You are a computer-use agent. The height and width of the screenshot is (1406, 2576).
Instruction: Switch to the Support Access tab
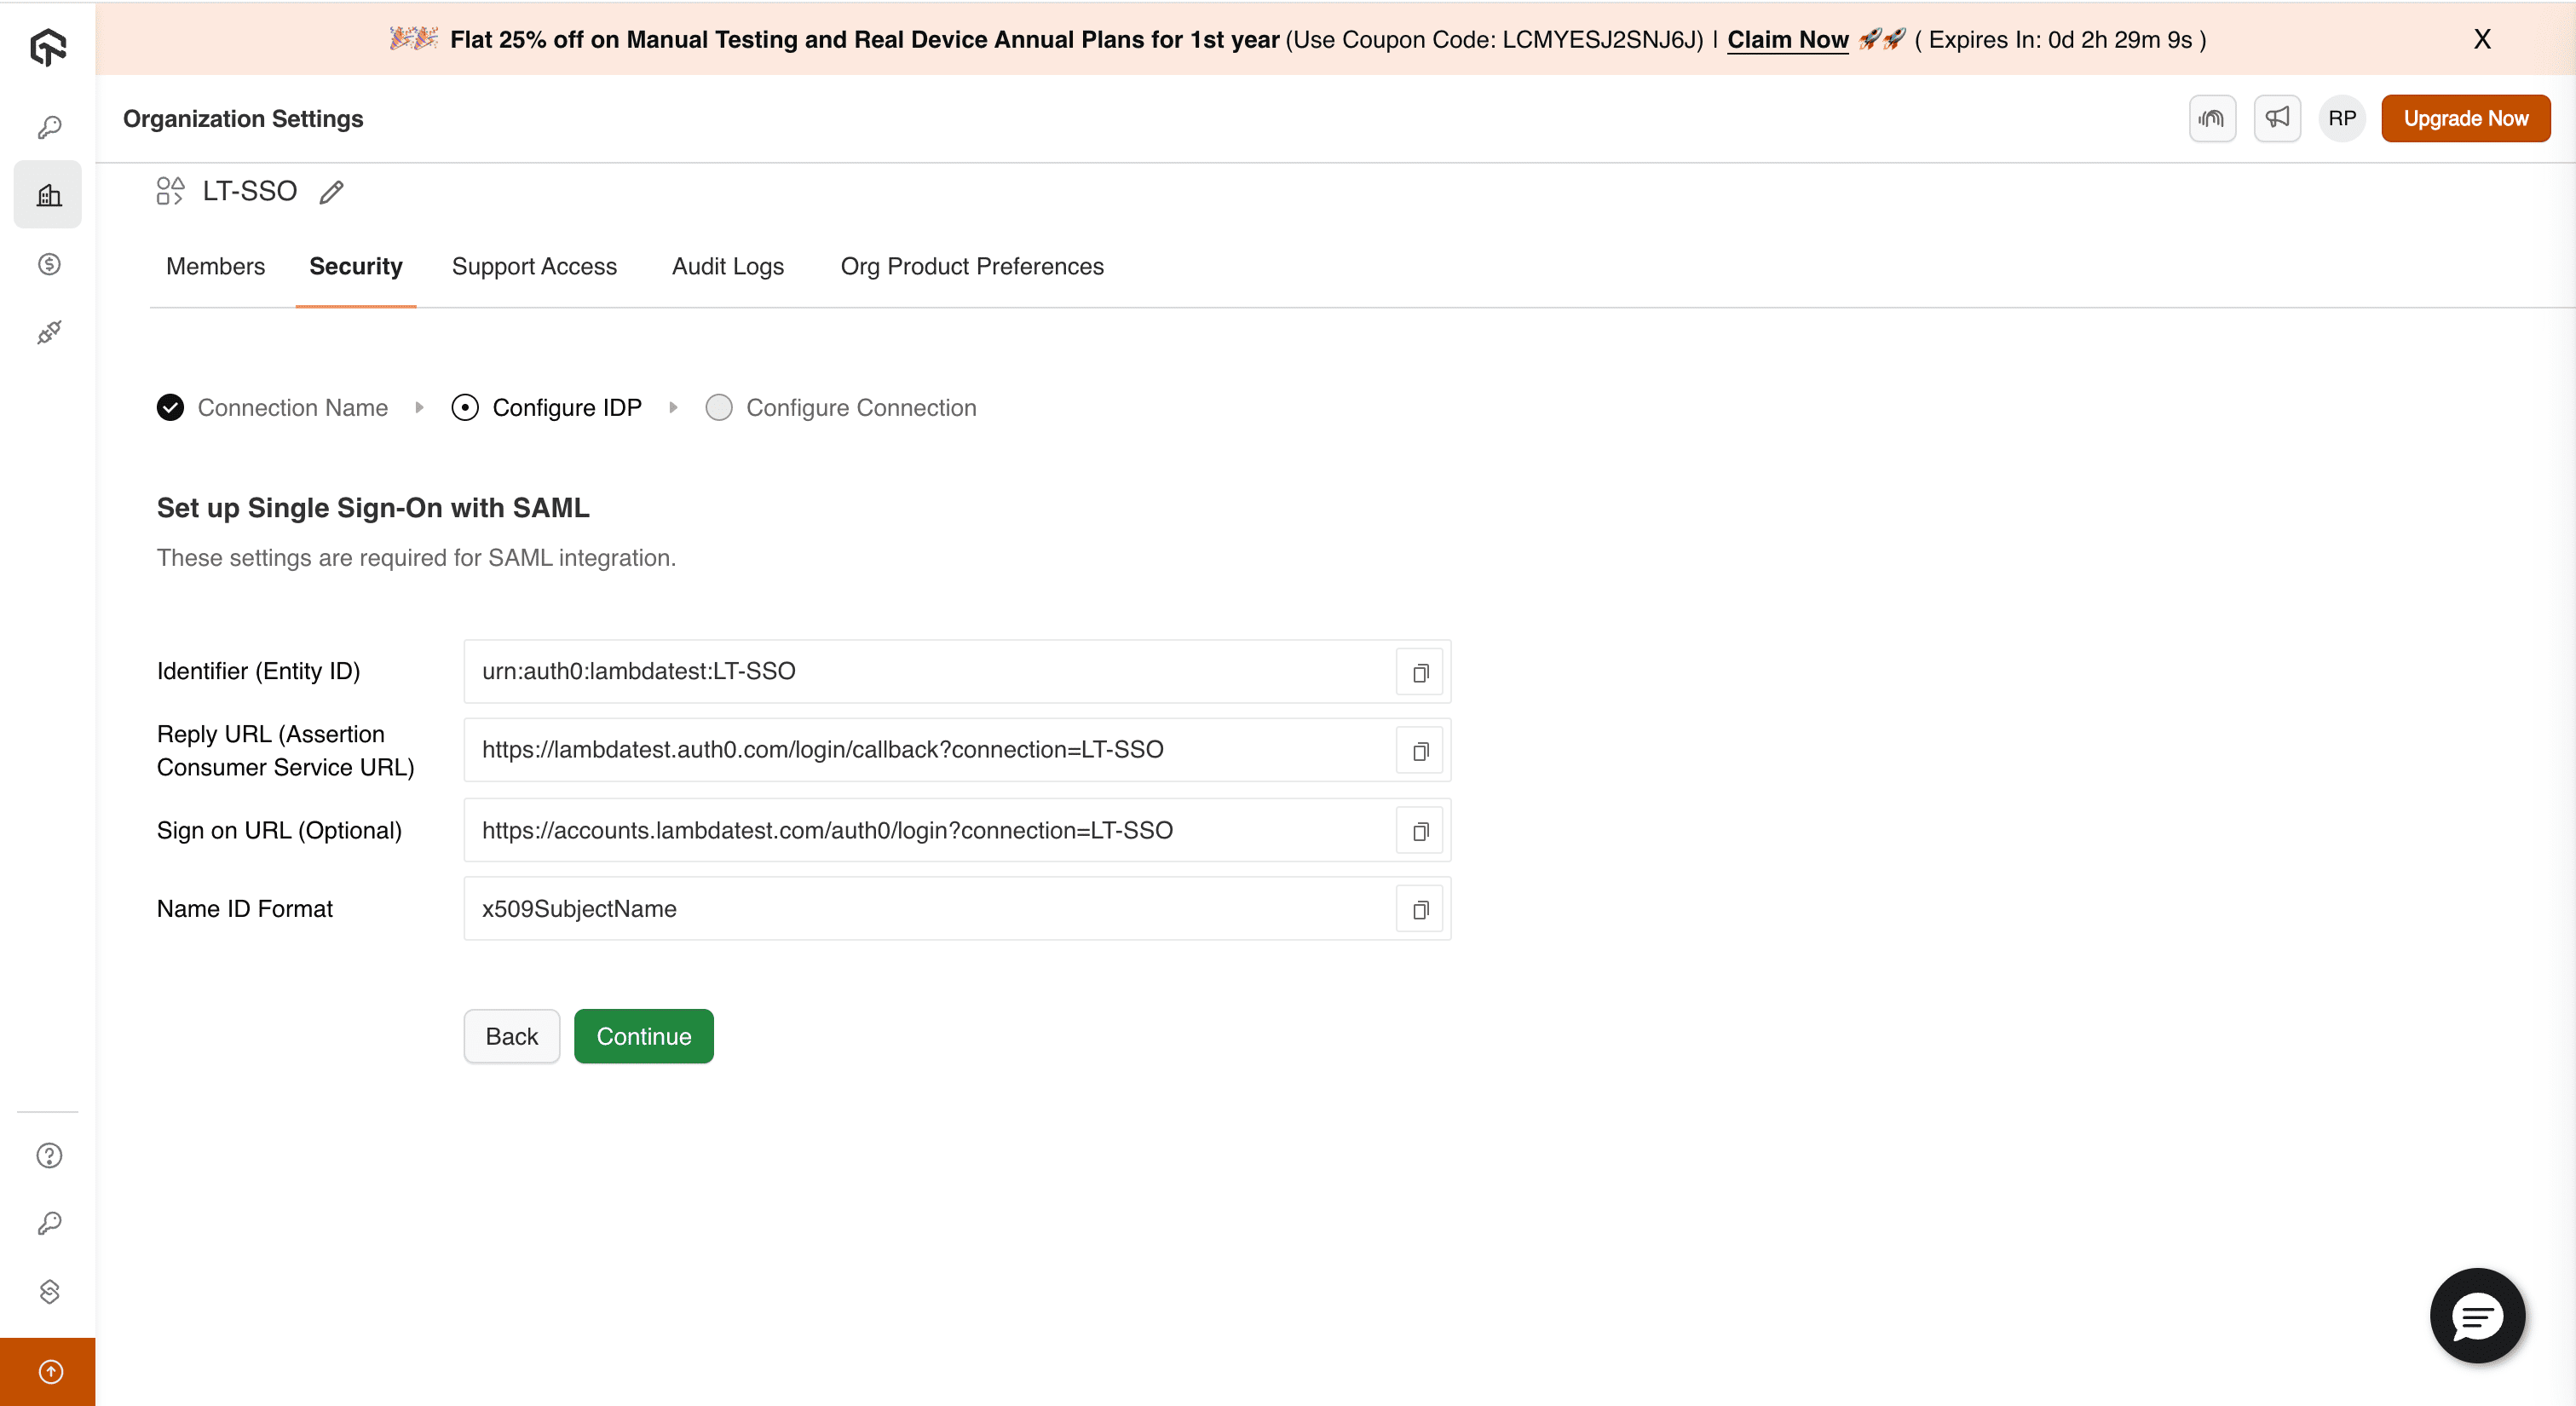[x=534, y=266]
